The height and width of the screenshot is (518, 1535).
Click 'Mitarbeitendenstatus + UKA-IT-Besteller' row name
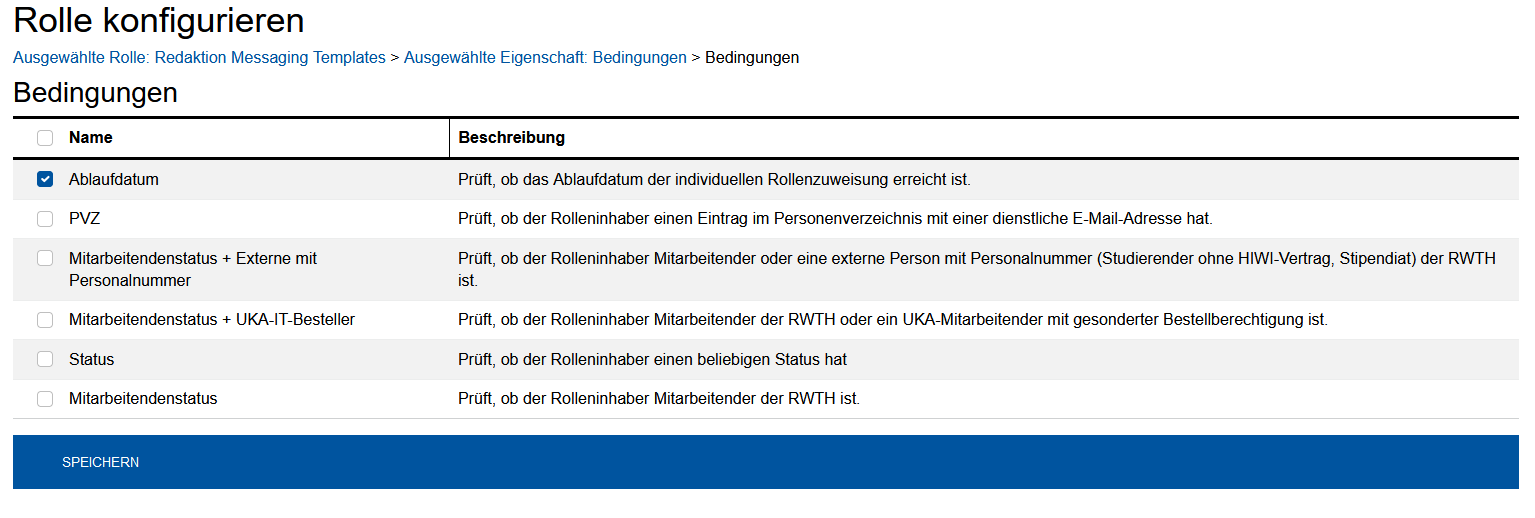[x=212, y=320]
